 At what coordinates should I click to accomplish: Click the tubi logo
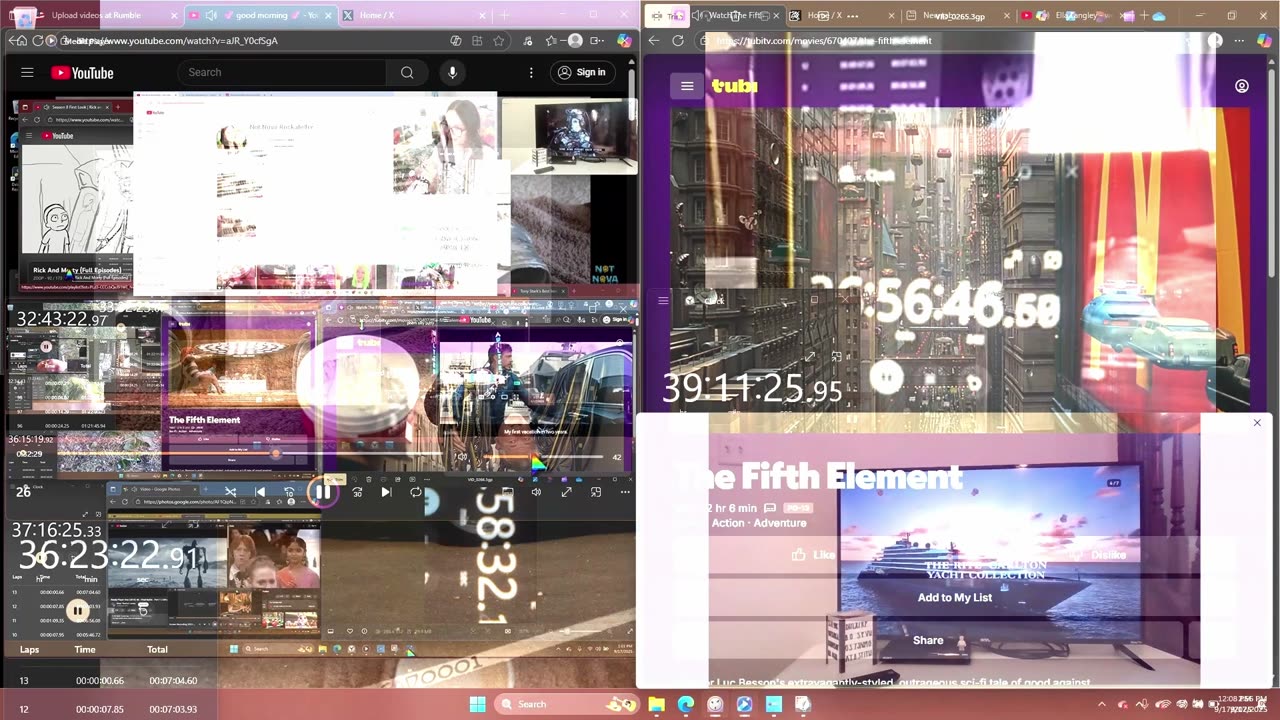click(735, 86)
